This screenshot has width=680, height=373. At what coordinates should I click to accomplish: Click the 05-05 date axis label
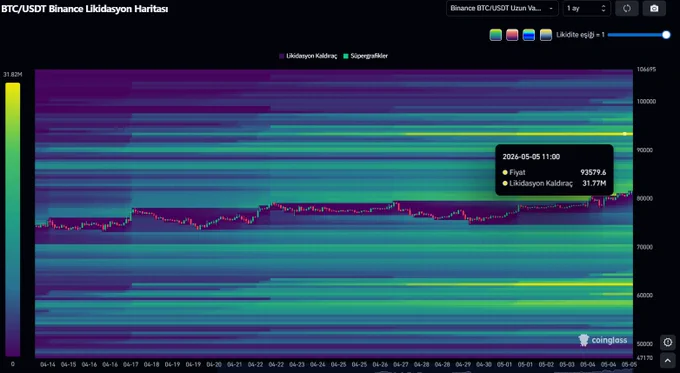coord(629,365)
